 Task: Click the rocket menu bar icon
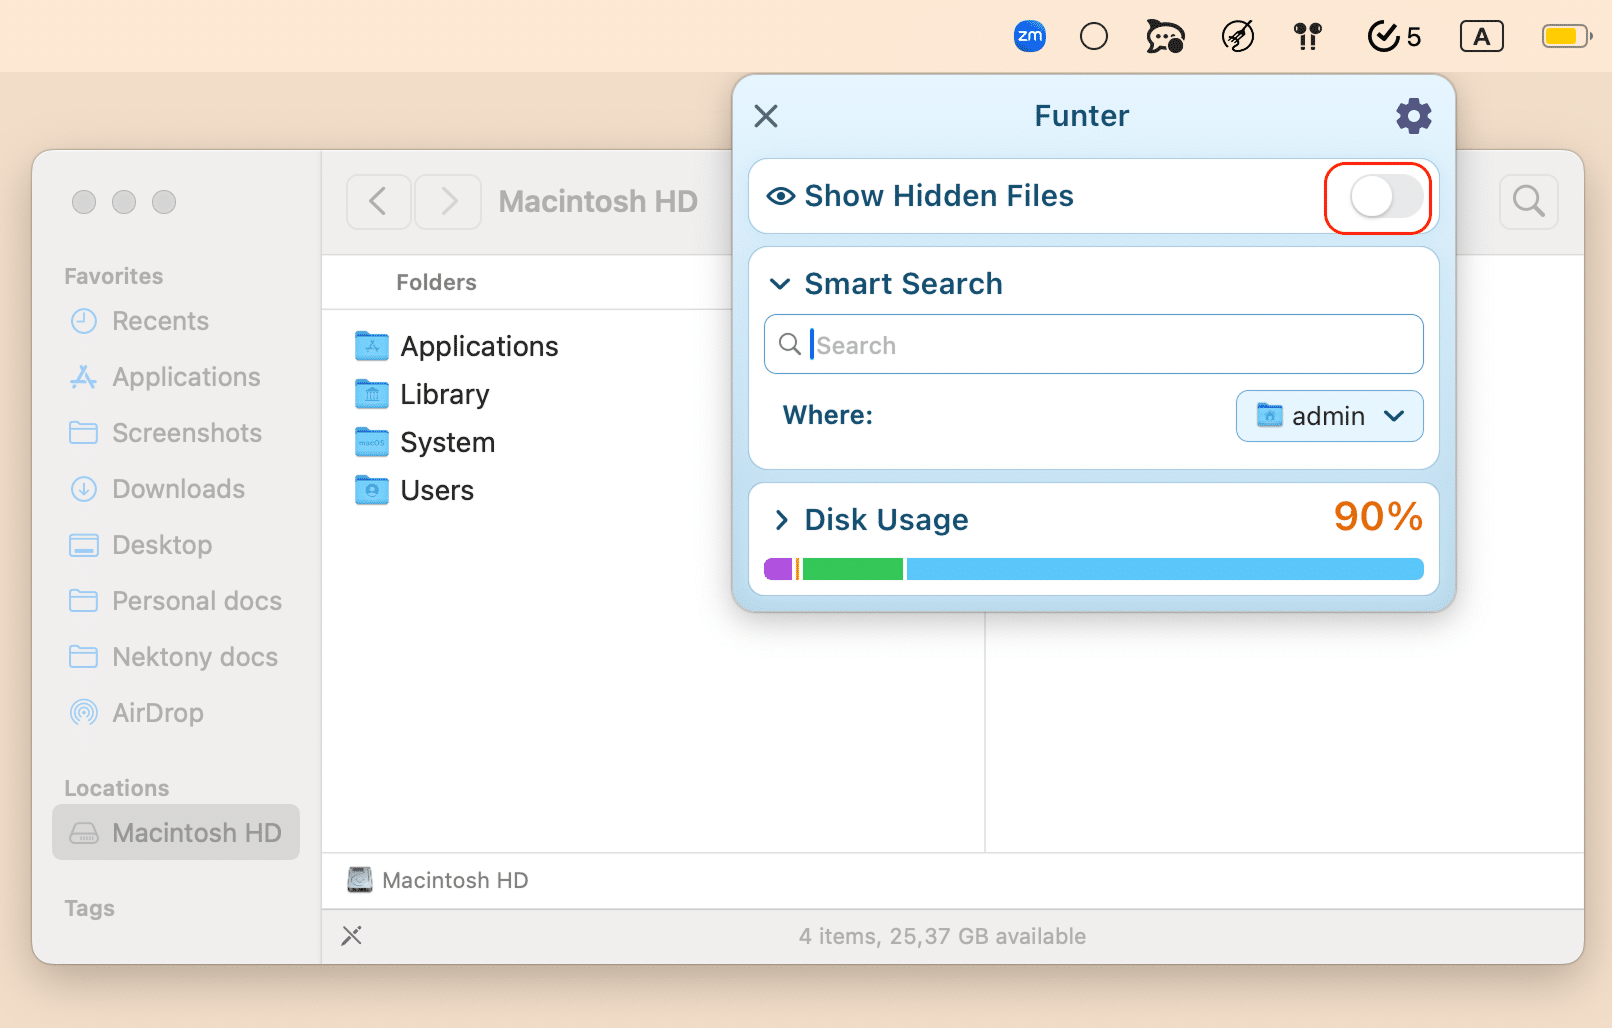point(1238,37)
